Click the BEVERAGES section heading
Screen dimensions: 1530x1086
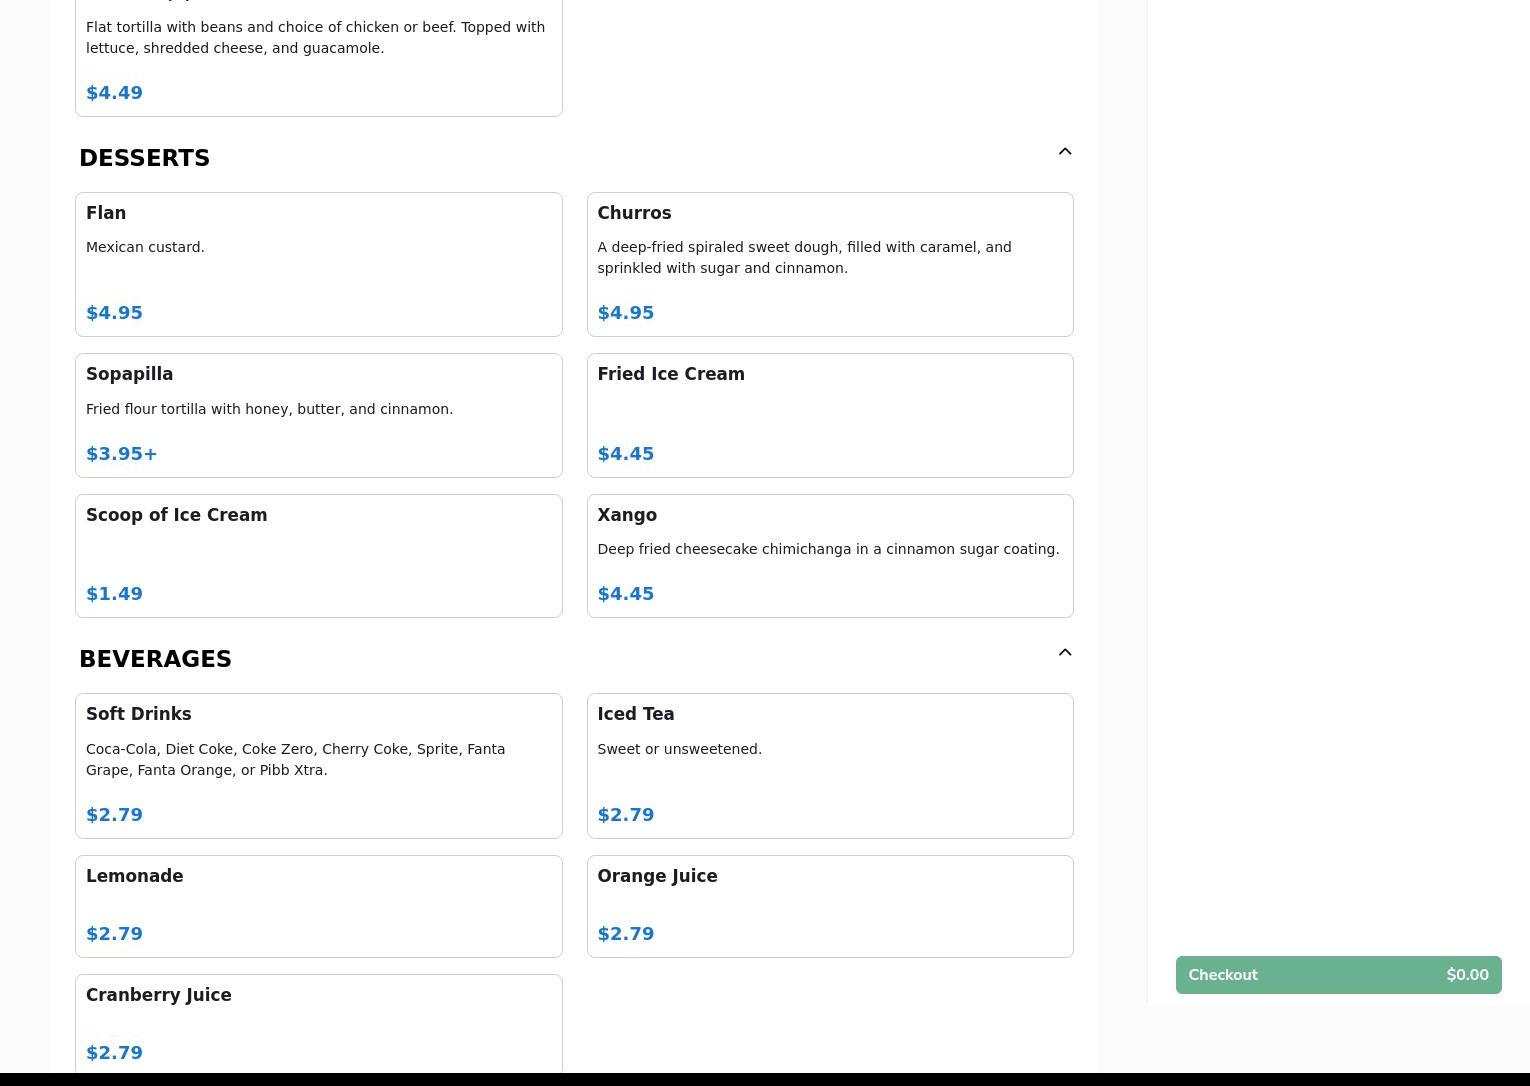(155, 659)
